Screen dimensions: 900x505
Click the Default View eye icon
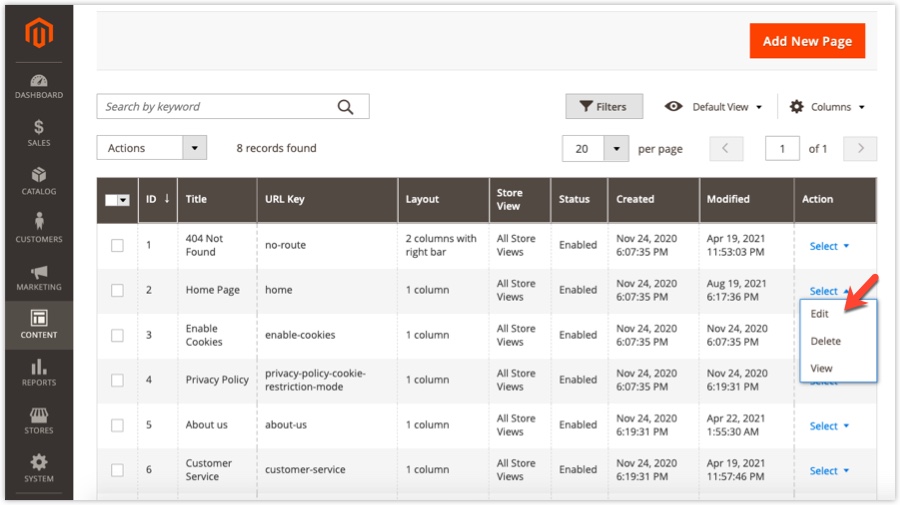click(673, 107)
